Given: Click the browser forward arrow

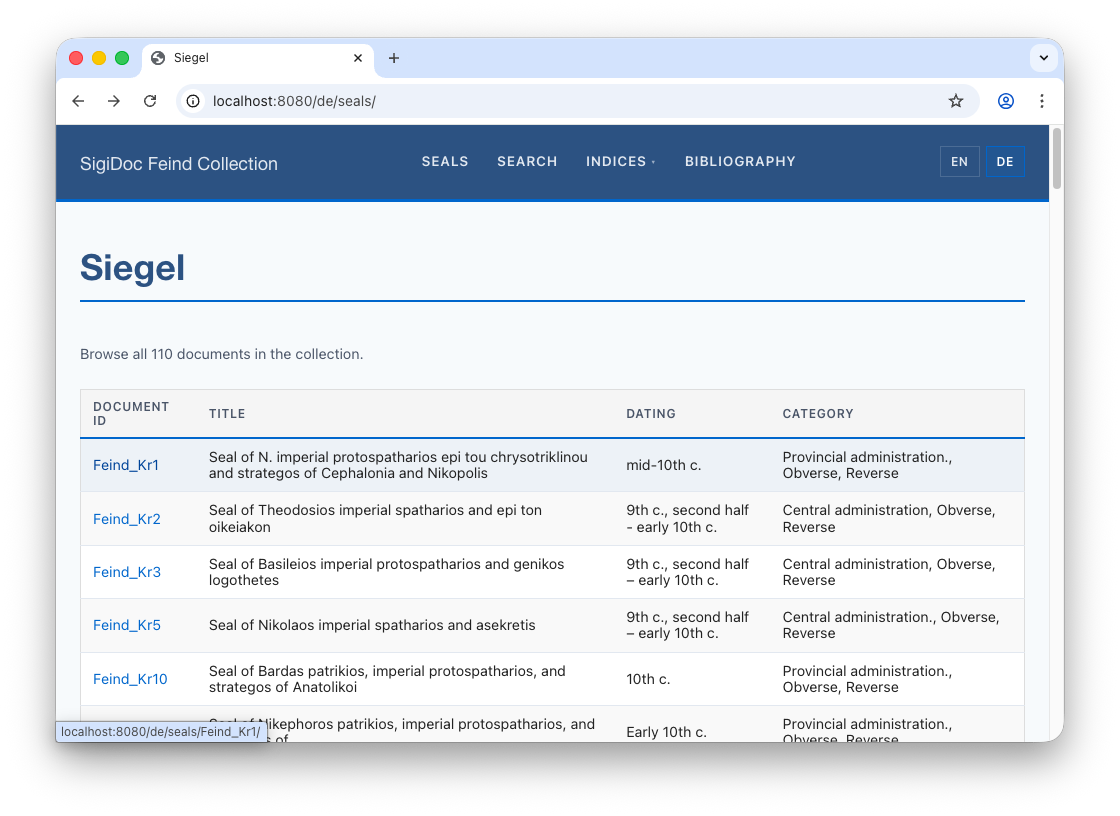Looking at the screenshot, I should tap(114, 101).
